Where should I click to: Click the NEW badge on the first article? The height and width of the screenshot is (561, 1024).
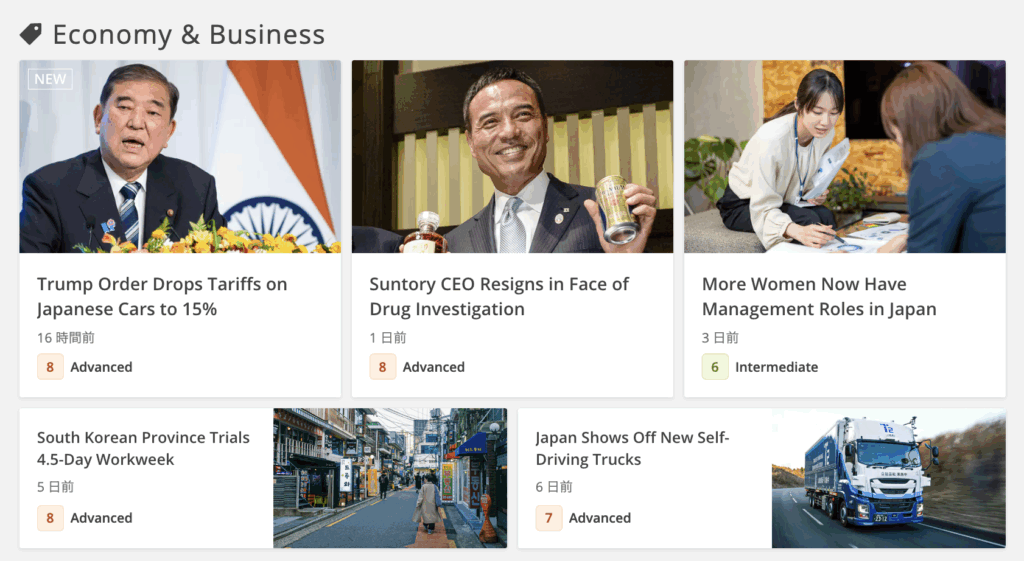(50, 79)
